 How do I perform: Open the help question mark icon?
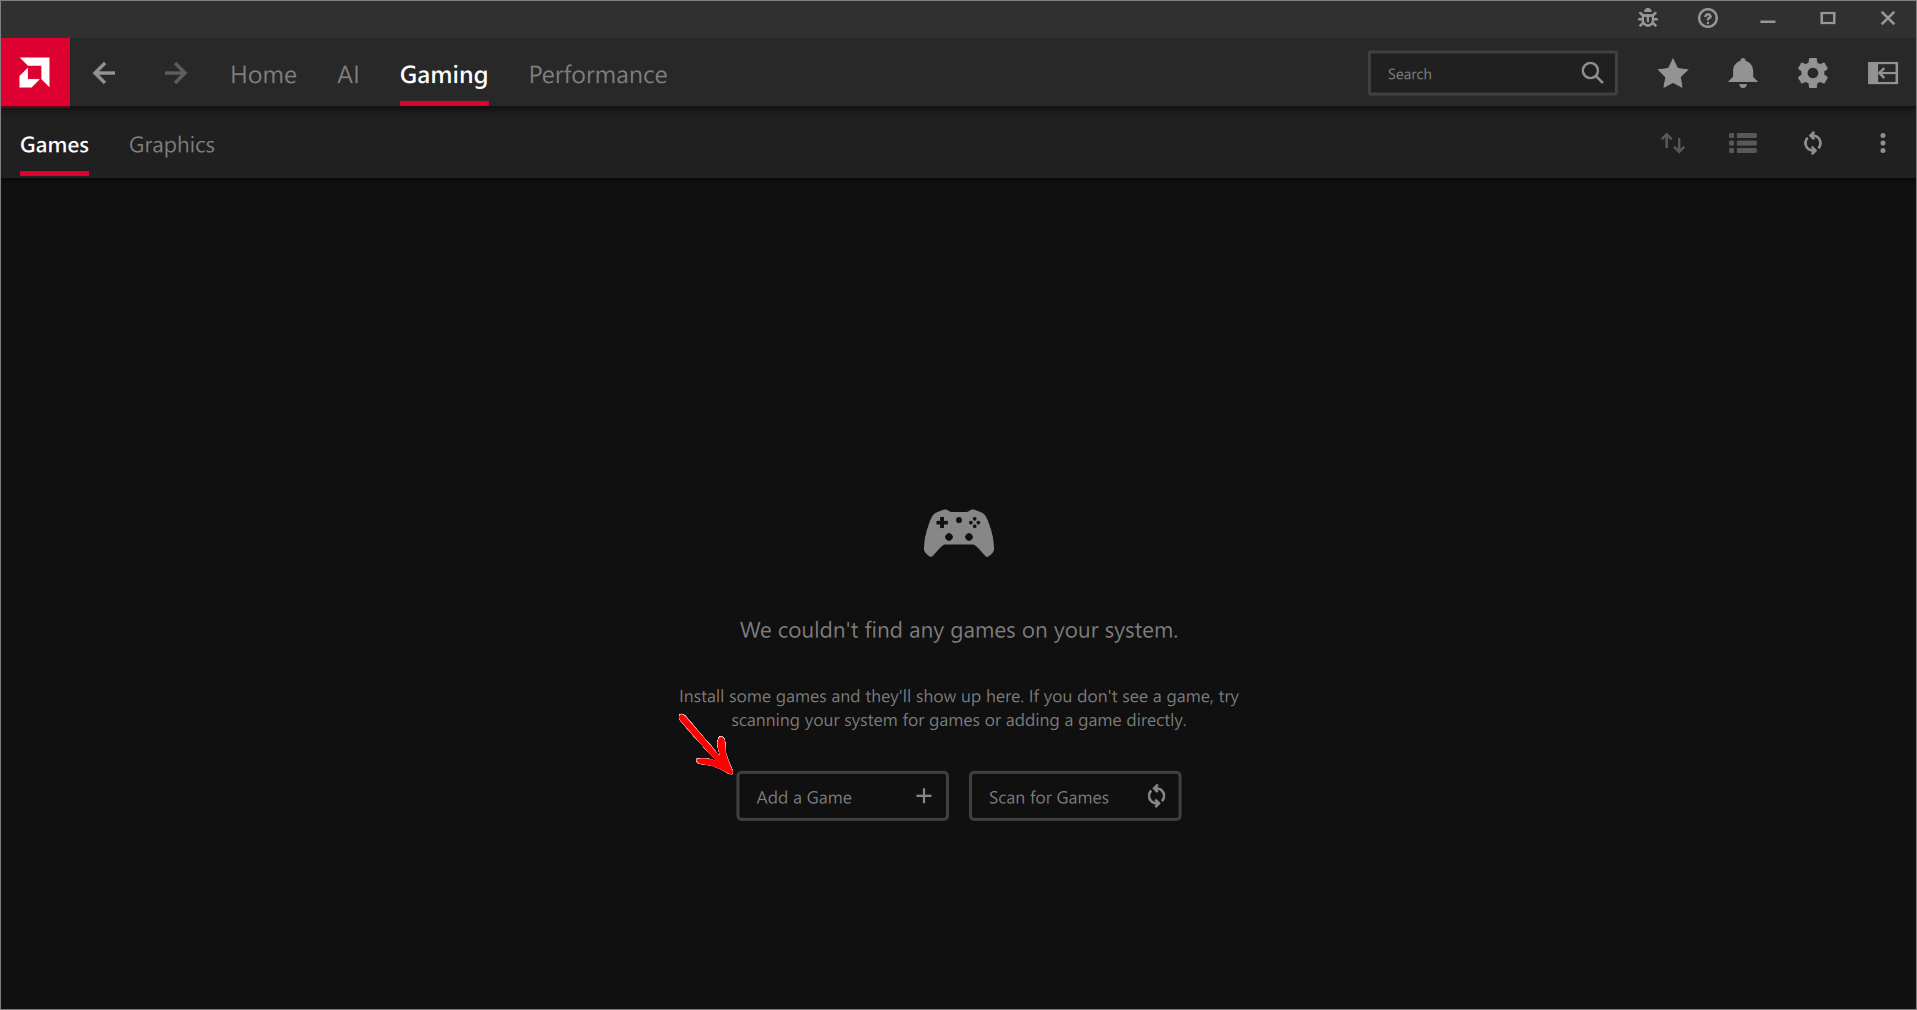point(1708,18)
